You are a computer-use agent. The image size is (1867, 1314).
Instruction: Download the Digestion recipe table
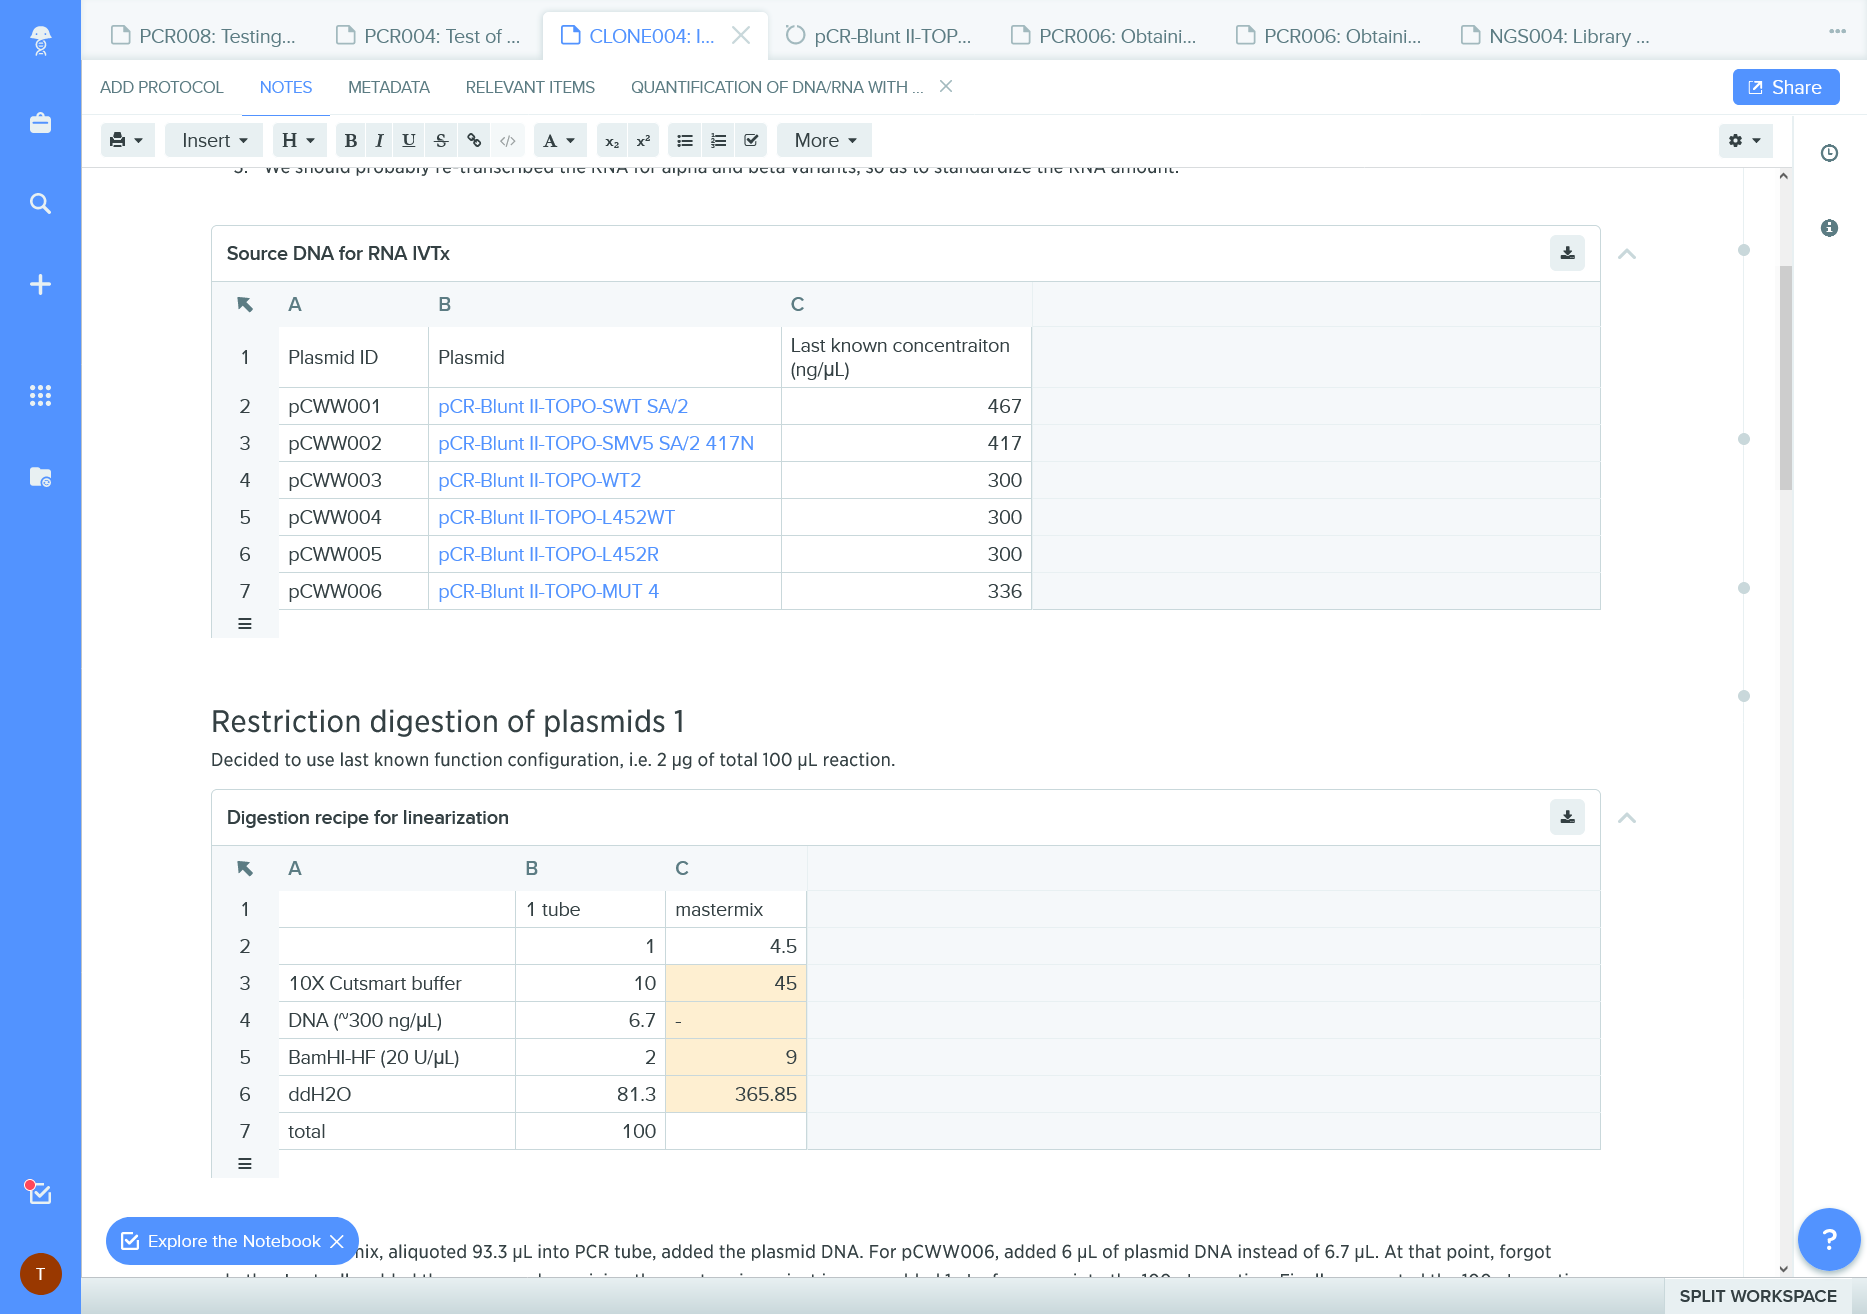[x=1567, y=818]
